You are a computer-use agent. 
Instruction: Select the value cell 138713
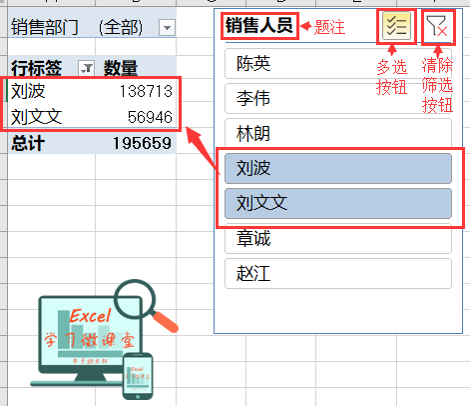tap(136, 91)
